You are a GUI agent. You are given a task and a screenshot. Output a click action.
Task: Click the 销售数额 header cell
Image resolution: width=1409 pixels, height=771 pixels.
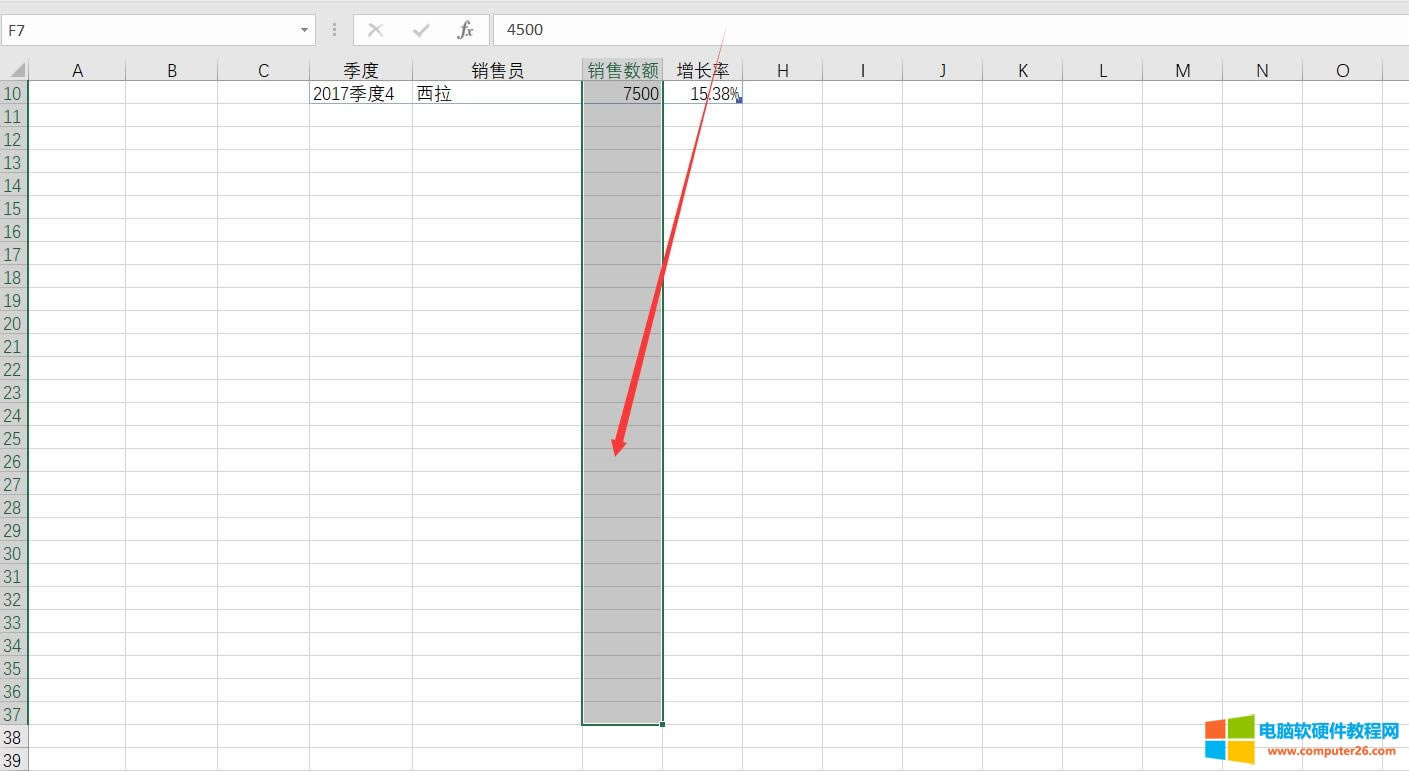(x=622, y=69)
